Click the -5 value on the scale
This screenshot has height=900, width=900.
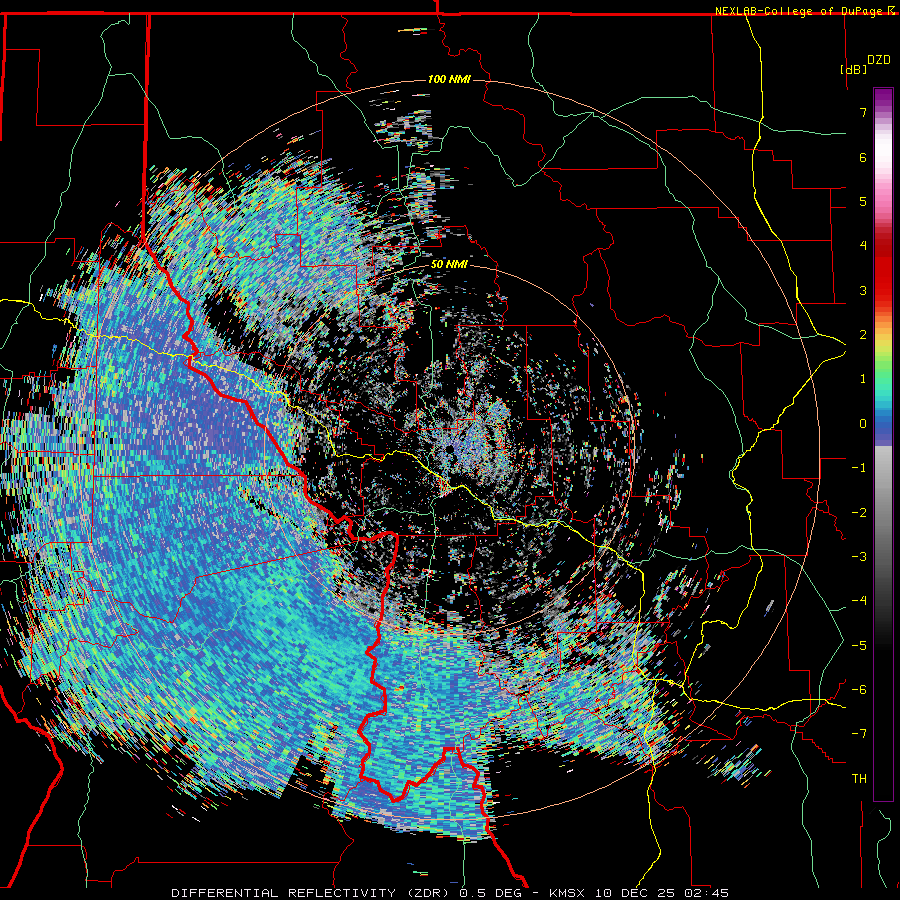coord(859,646)
